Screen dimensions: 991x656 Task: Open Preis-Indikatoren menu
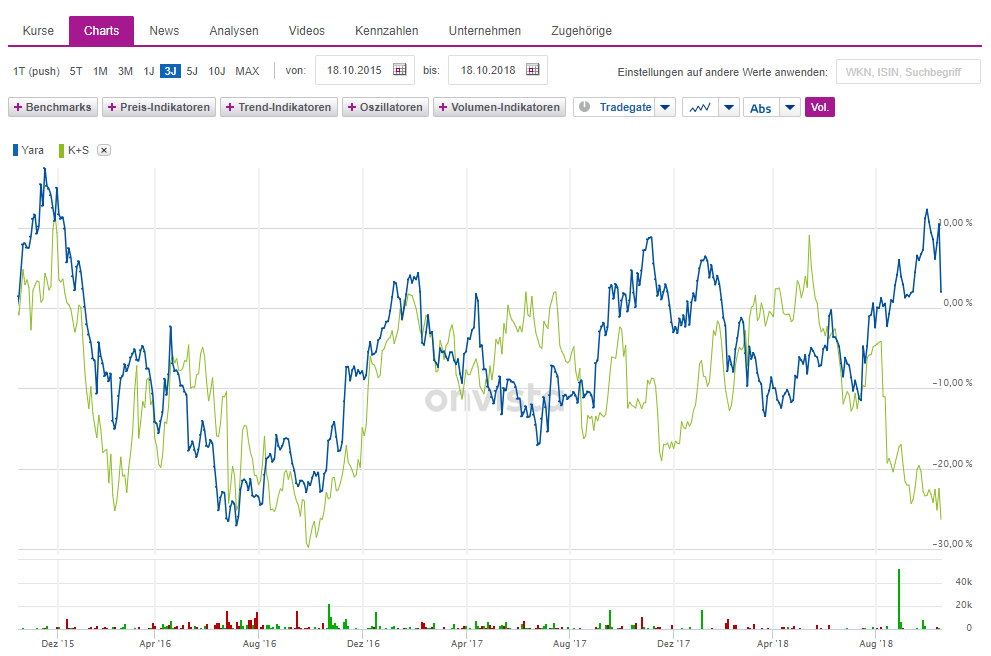click(x=159, y=107)
